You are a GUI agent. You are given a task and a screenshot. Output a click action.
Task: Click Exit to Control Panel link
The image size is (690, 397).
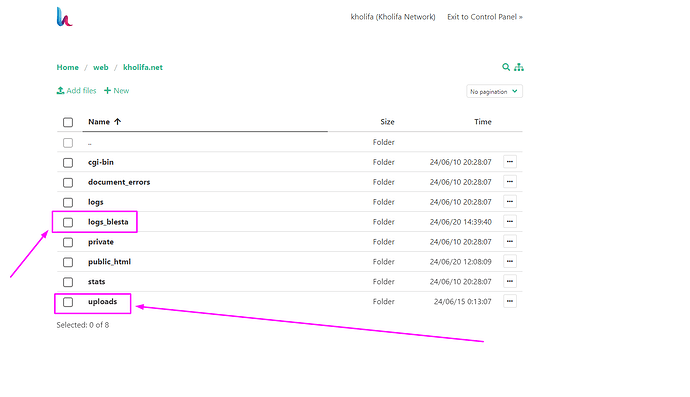[485, 17]
